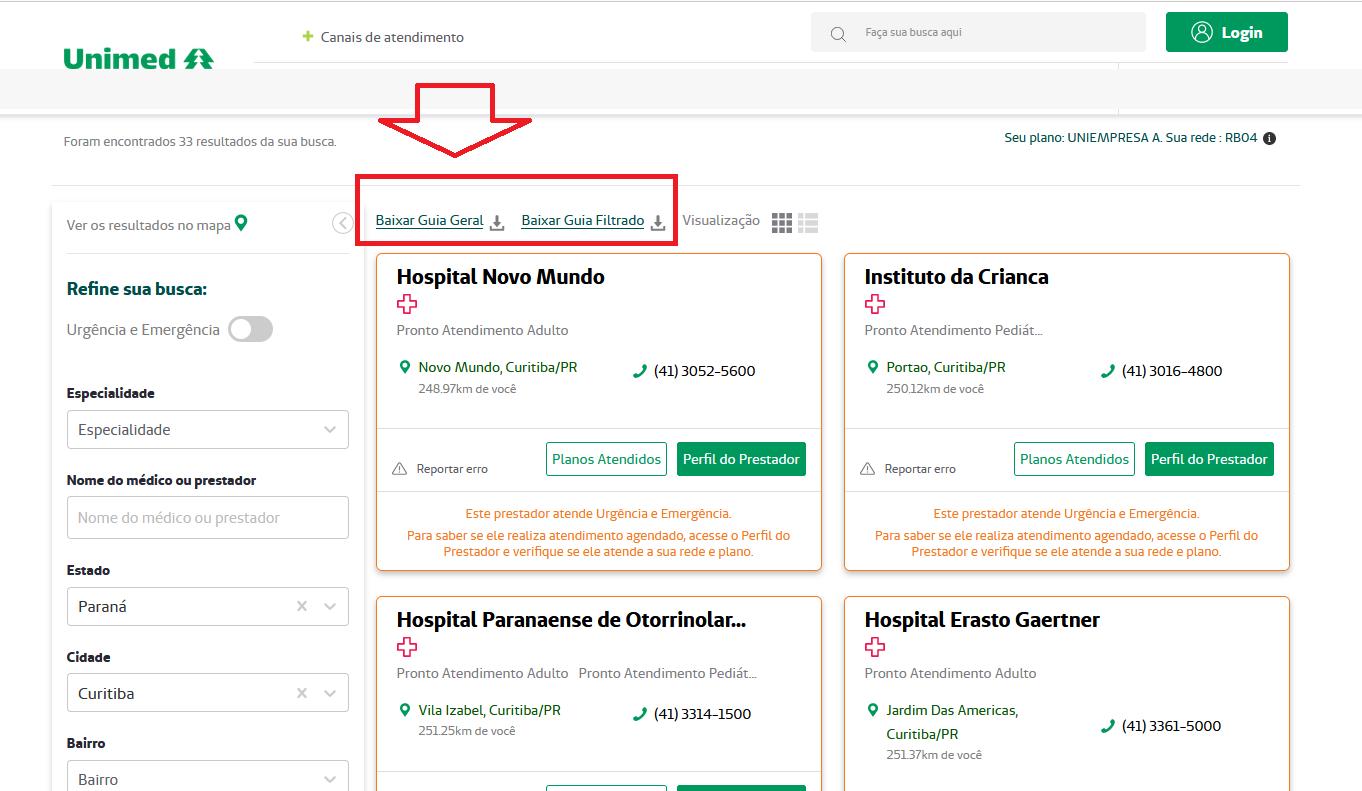Click location pin for Portao, Curitiba/PR

pos(873,367)
